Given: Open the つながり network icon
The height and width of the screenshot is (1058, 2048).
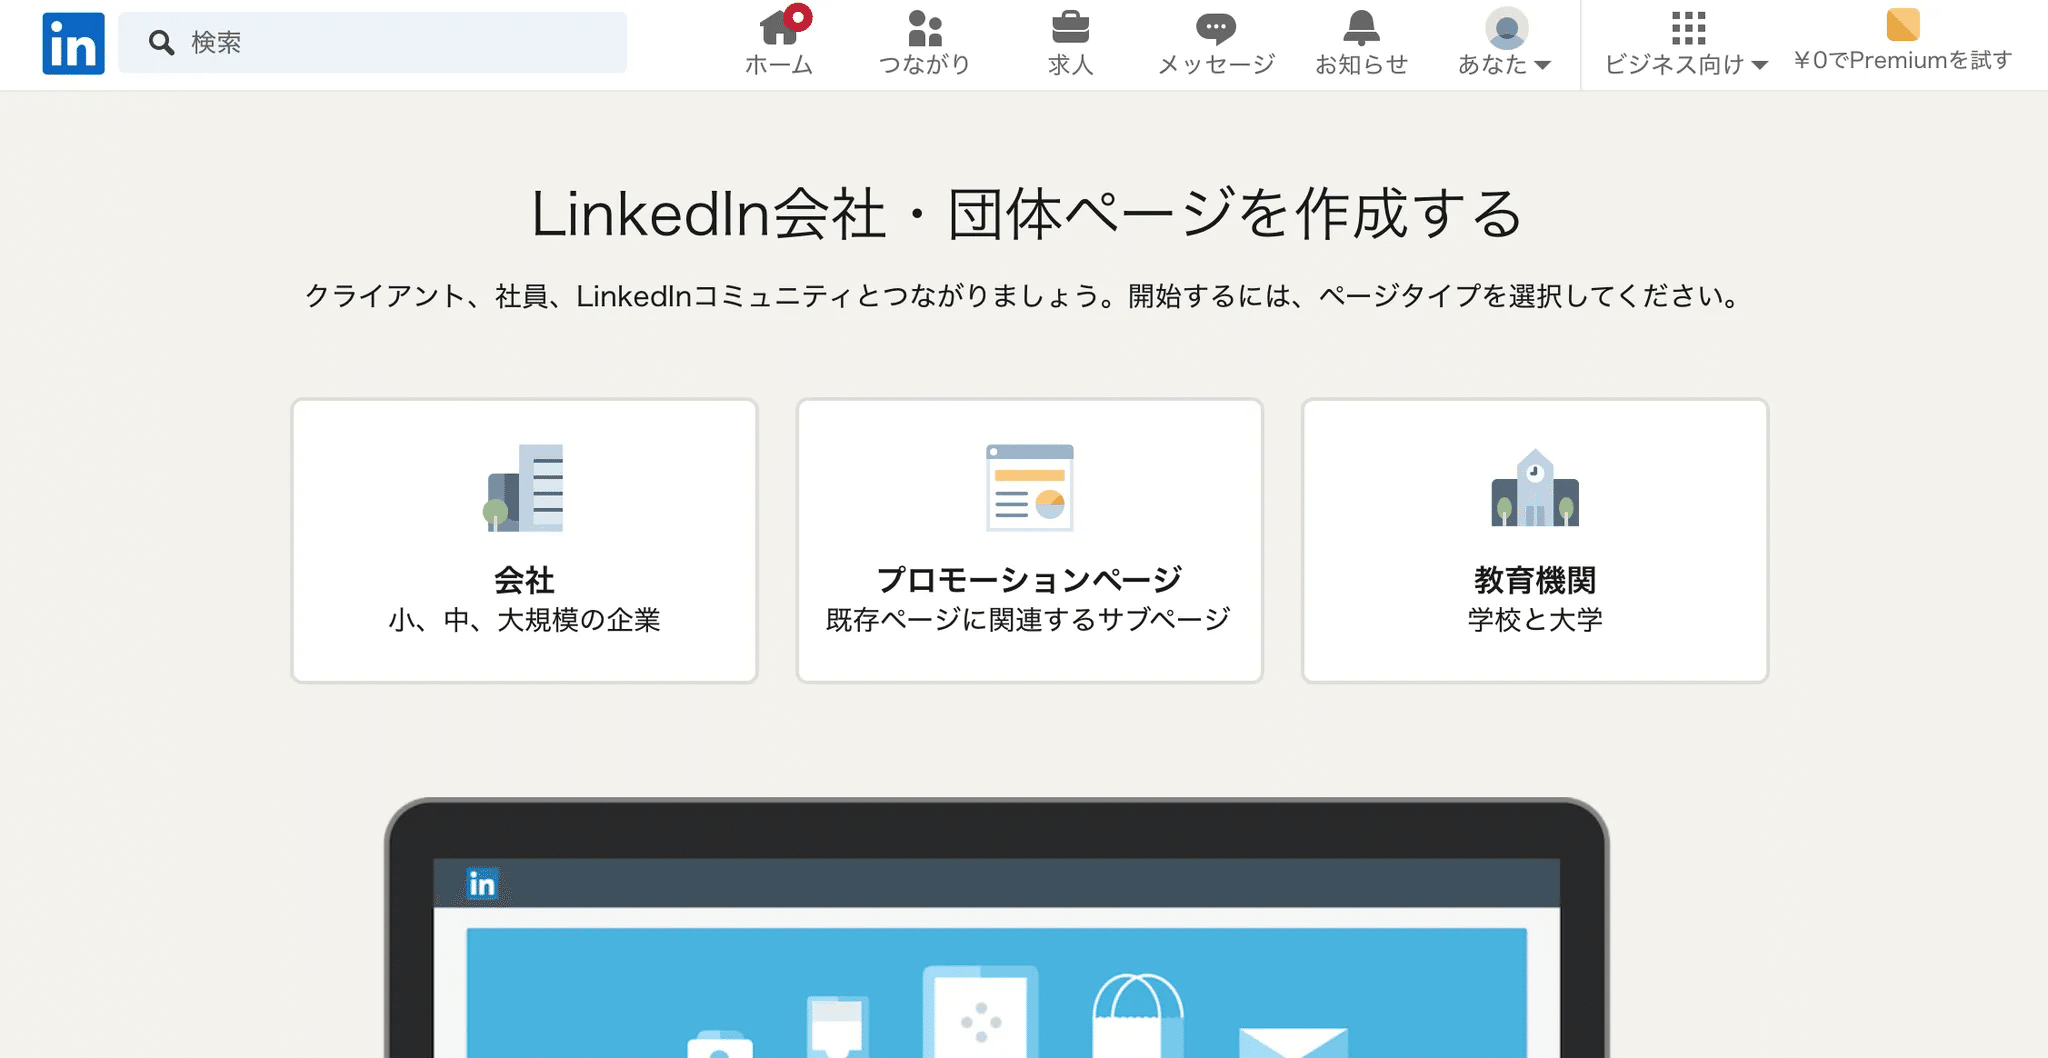Looking at the screenshot, I should pos(925,28).
